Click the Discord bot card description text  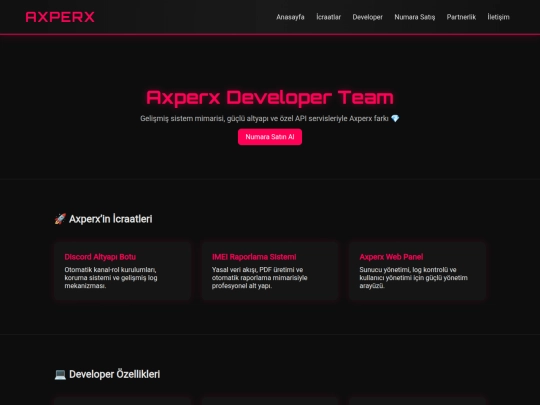pyautogui.click(x=111, y=278)
